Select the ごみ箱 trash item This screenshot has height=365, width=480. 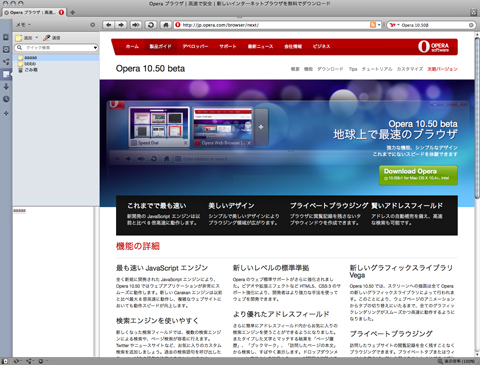pyautogui.click(x=56, y=70)
